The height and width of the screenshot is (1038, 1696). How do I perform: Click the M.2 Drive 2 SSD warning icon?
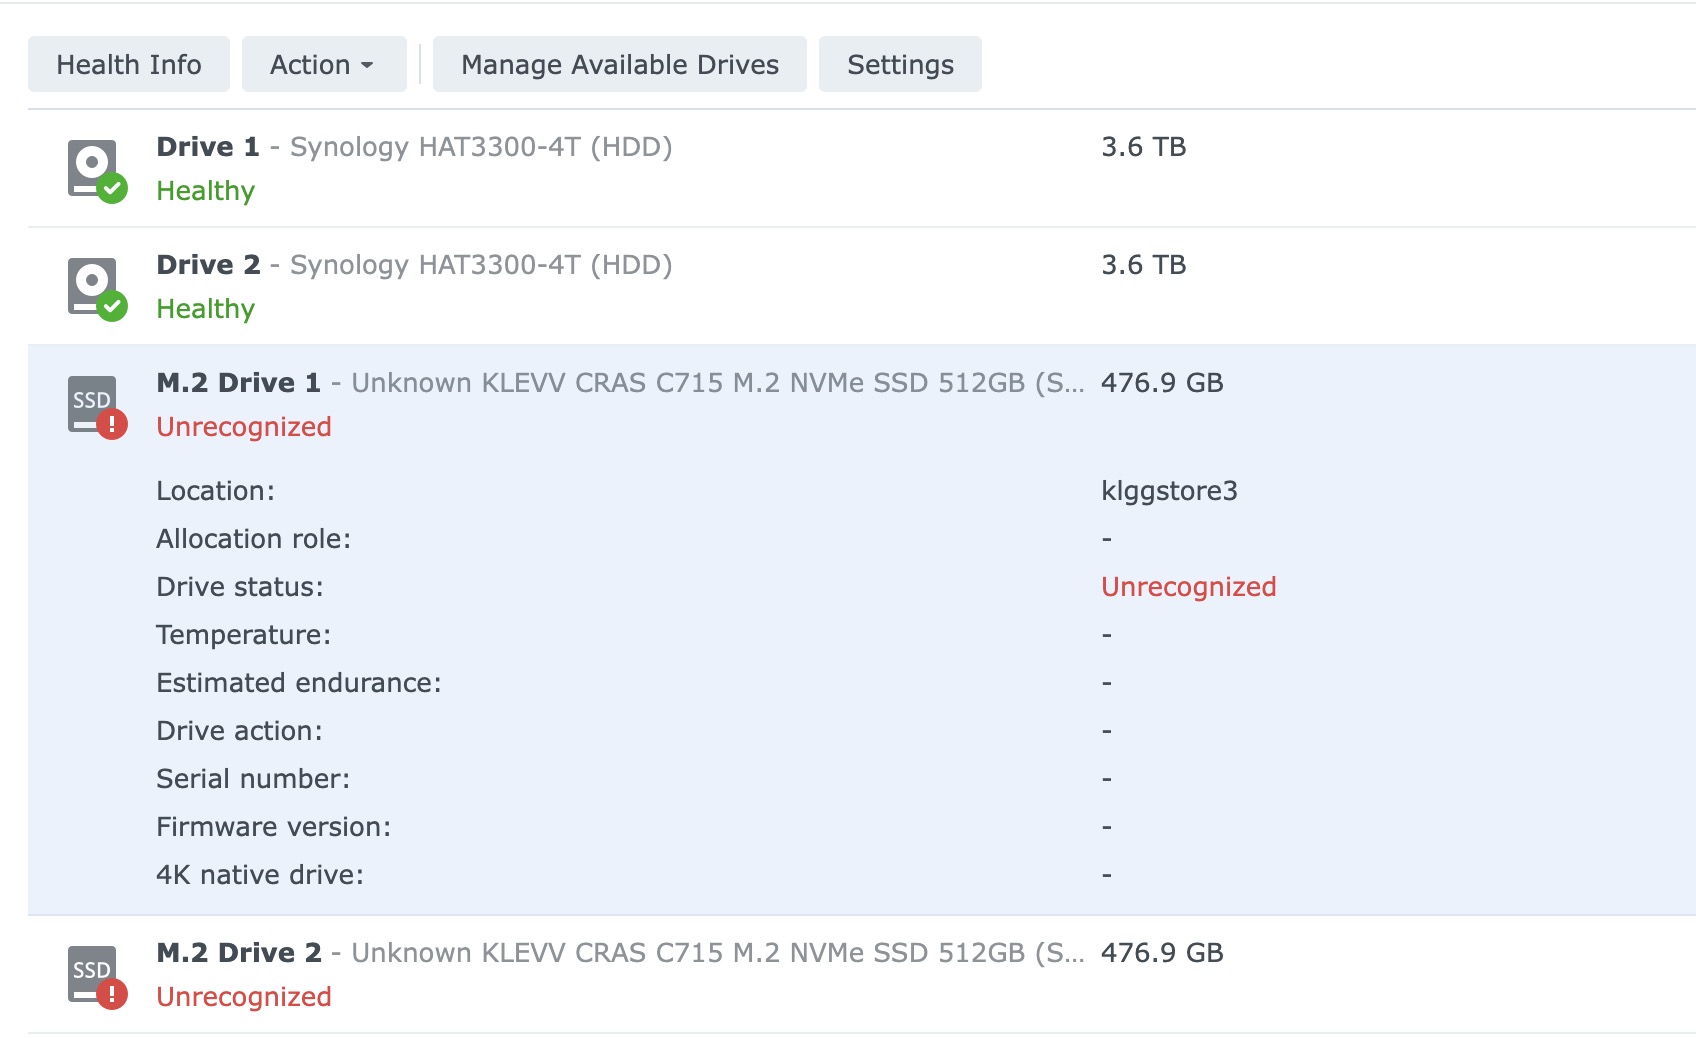pyautogui.click(x=96, y=975)
